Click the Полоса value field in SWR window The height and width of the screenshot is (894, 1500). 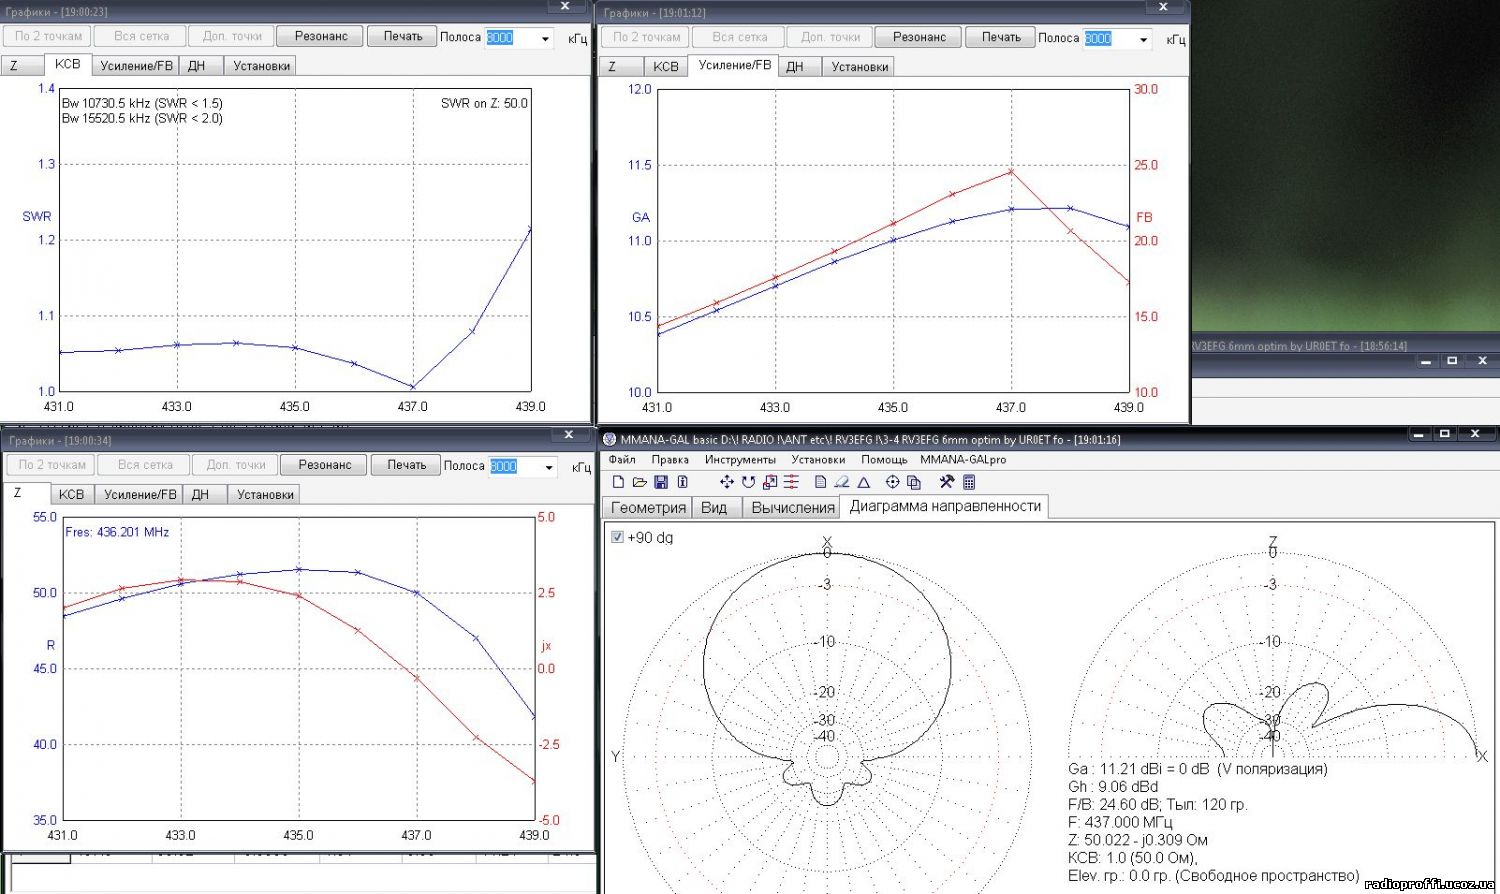click(x=511, y=38)
